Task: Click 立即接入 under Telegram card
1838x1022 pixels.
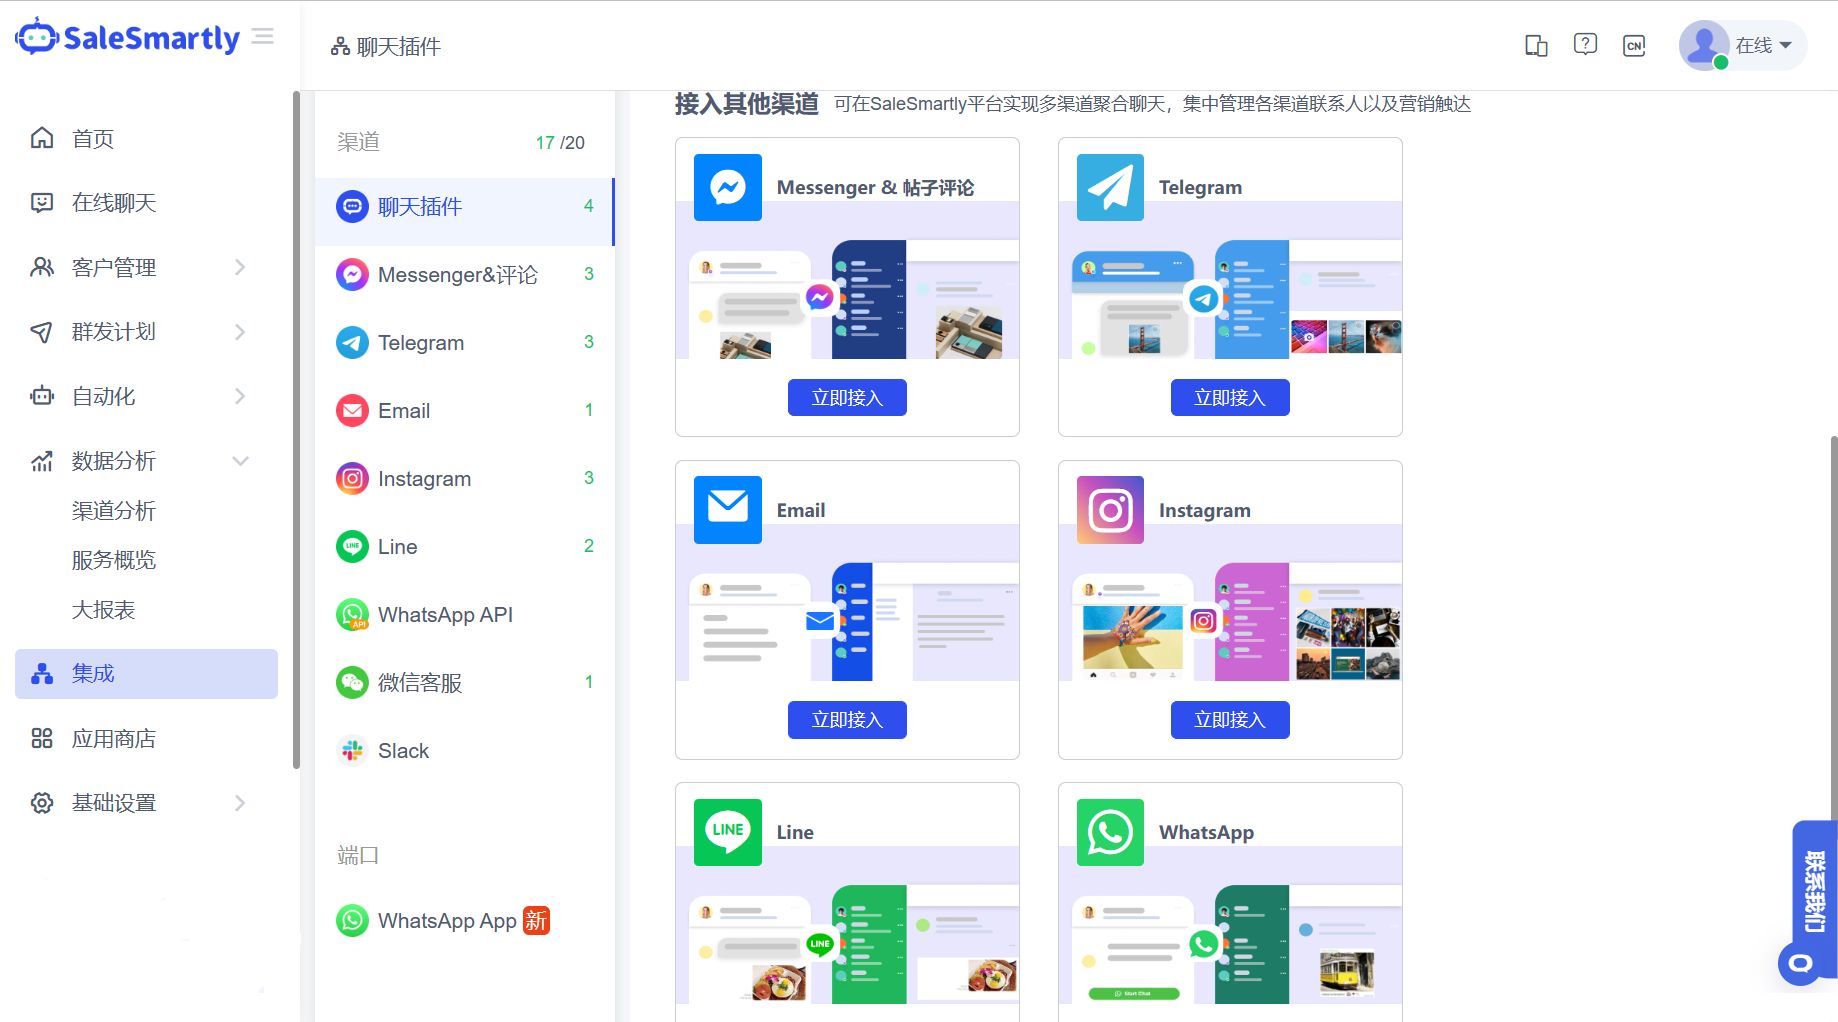Action: coord(1230,397)
